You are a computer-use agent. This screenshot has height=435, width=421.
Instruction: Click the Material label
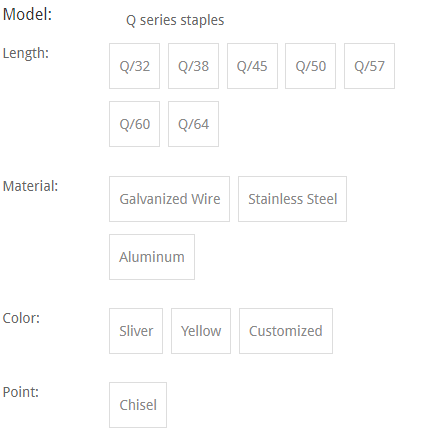30,186
